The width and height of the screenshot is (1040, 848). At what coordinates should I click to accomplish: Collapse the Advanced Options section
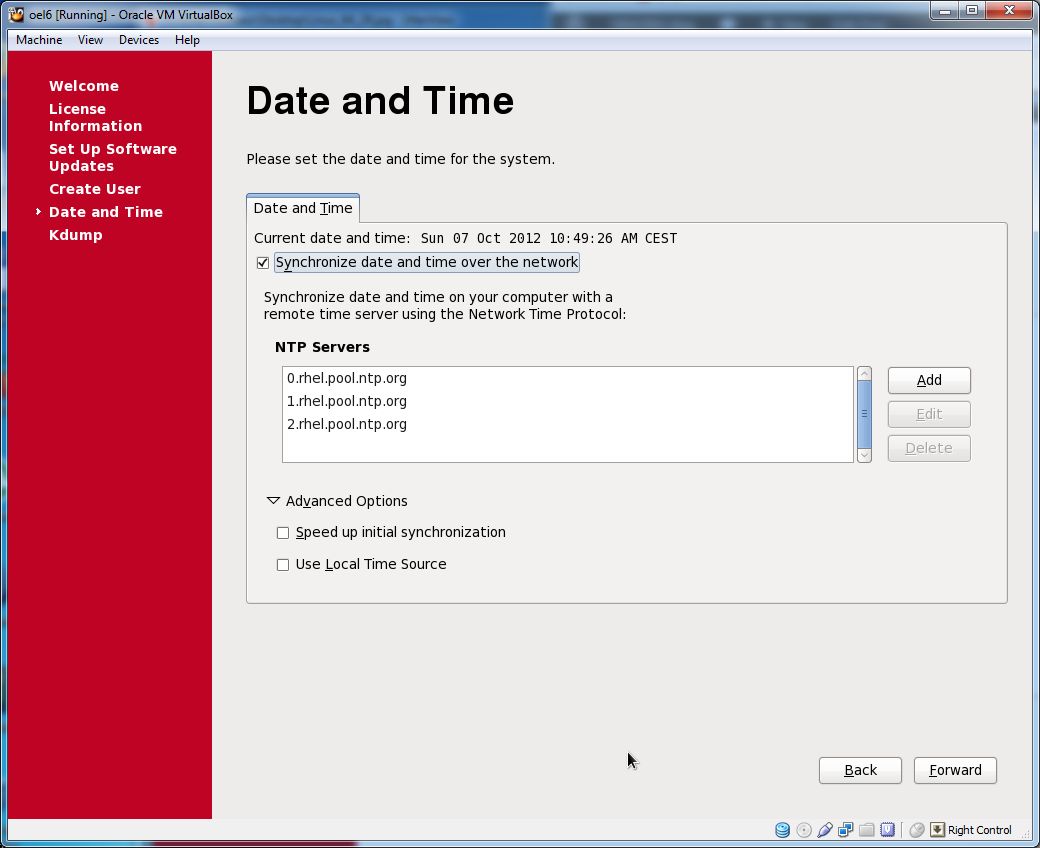273,501
